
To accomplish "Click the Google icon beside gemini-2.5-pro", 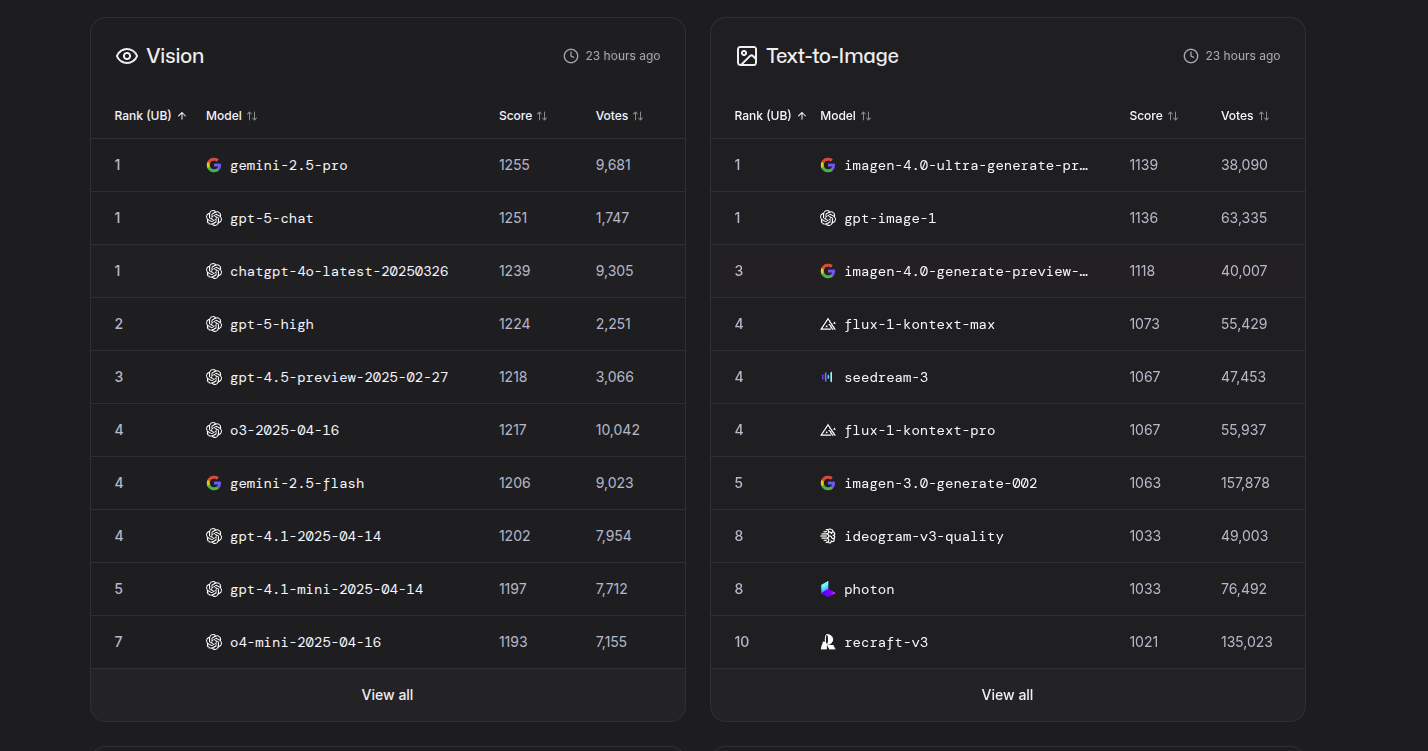I will click(214, 165).
